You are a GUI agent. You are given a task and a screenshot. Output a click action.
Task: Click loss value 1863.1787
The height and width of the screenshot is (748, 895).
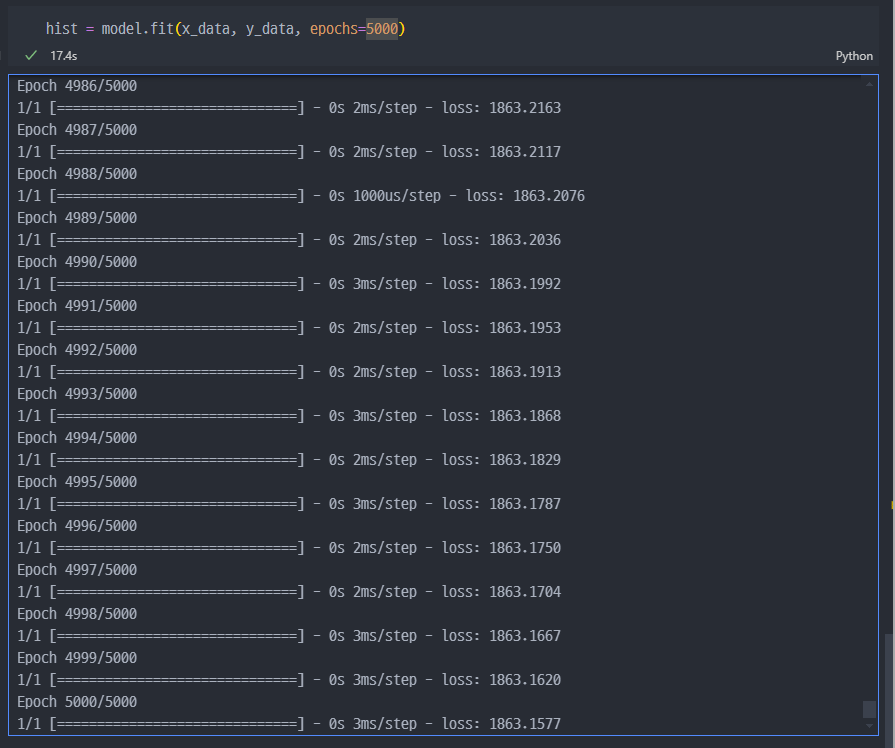click(x=525, y=504)
